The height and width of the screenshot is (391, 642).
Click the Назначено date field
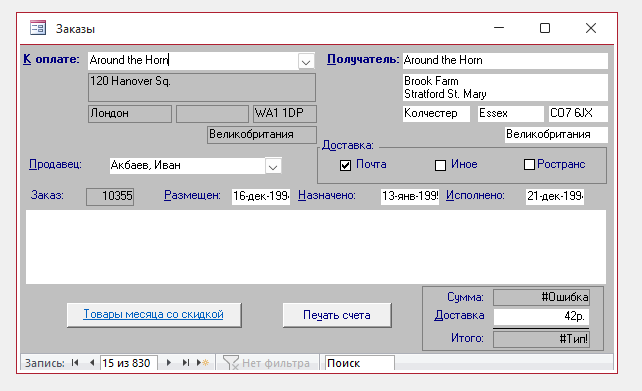pos(410,197)
